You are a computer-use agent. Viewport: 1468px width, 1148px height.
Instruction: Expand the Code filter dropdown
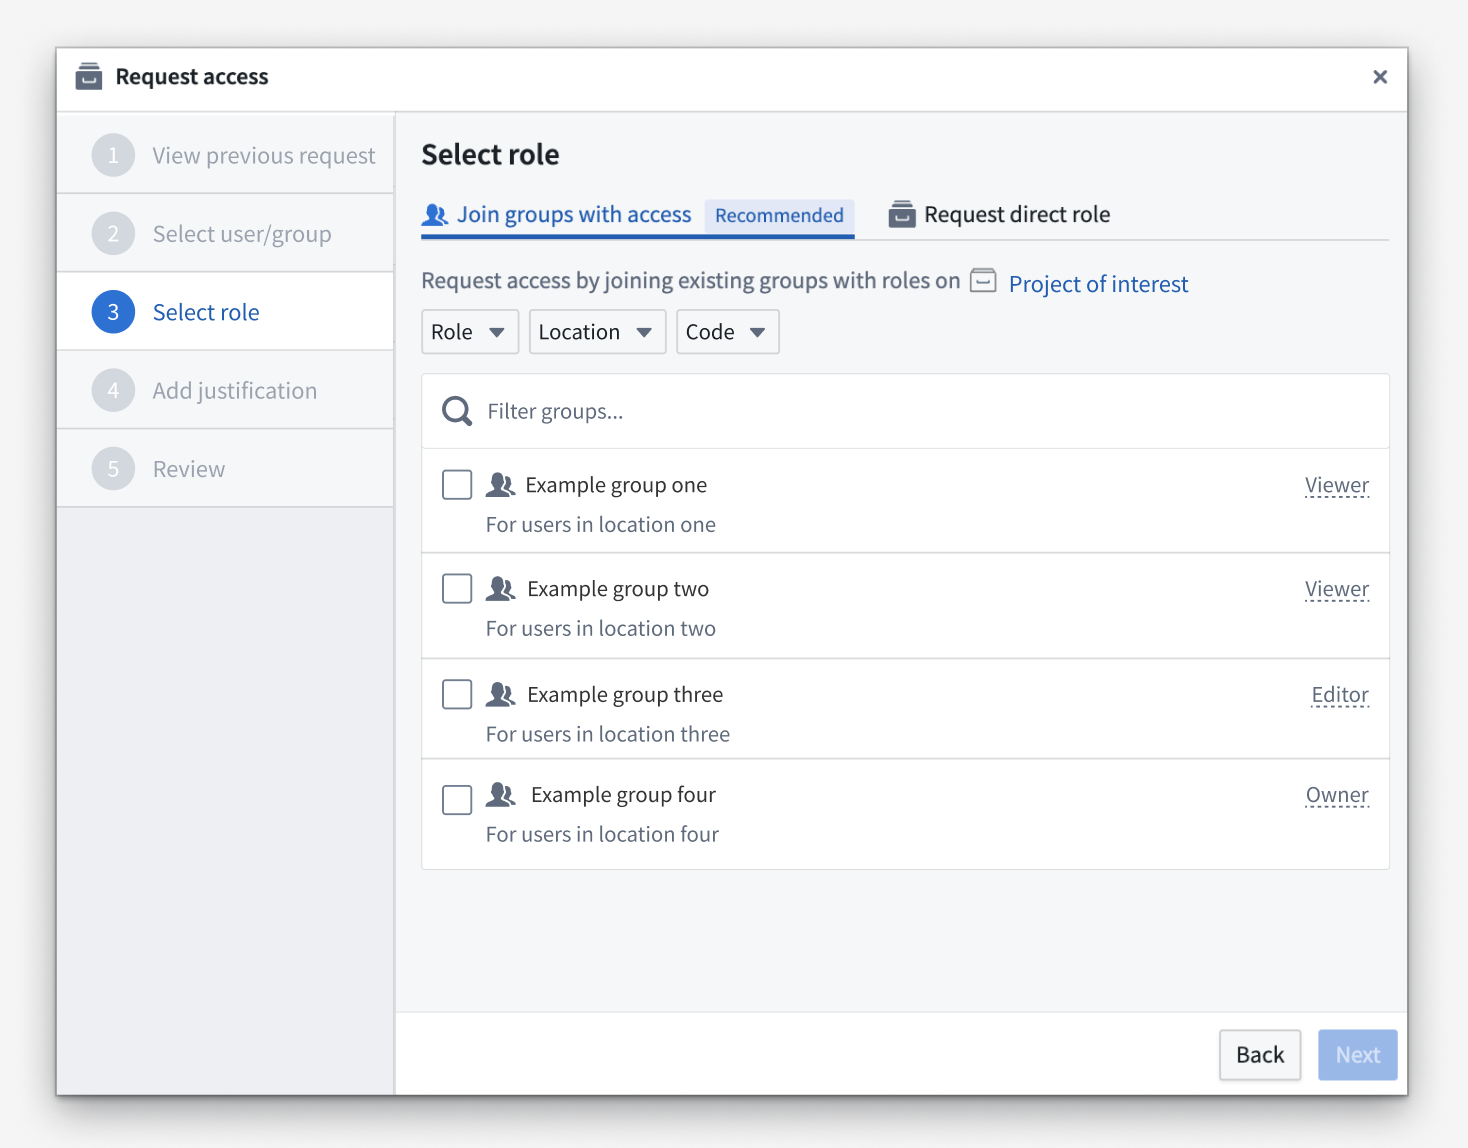(728, 332)
